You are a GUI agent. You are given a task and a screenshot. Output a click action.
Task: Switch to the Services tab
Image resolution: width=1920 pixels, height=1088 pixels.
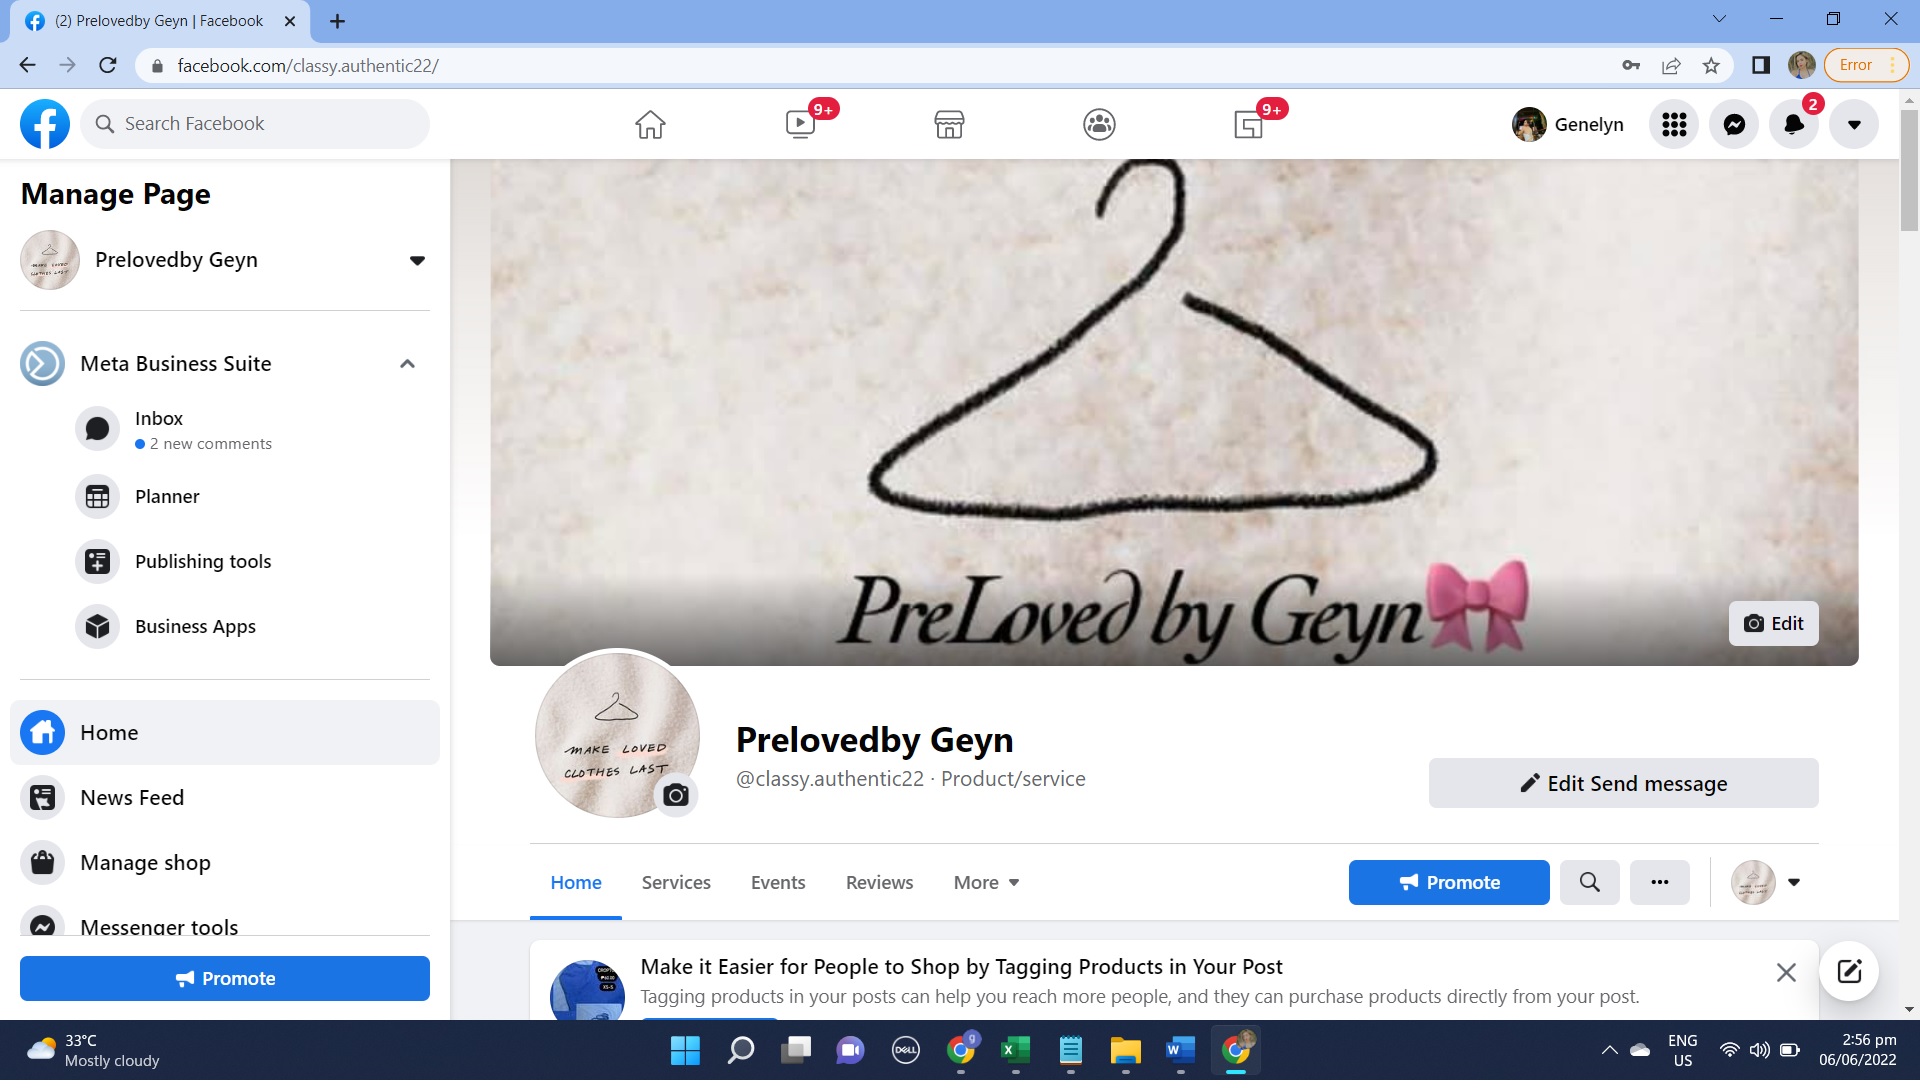pyautogui.click(x=676, y=882)
